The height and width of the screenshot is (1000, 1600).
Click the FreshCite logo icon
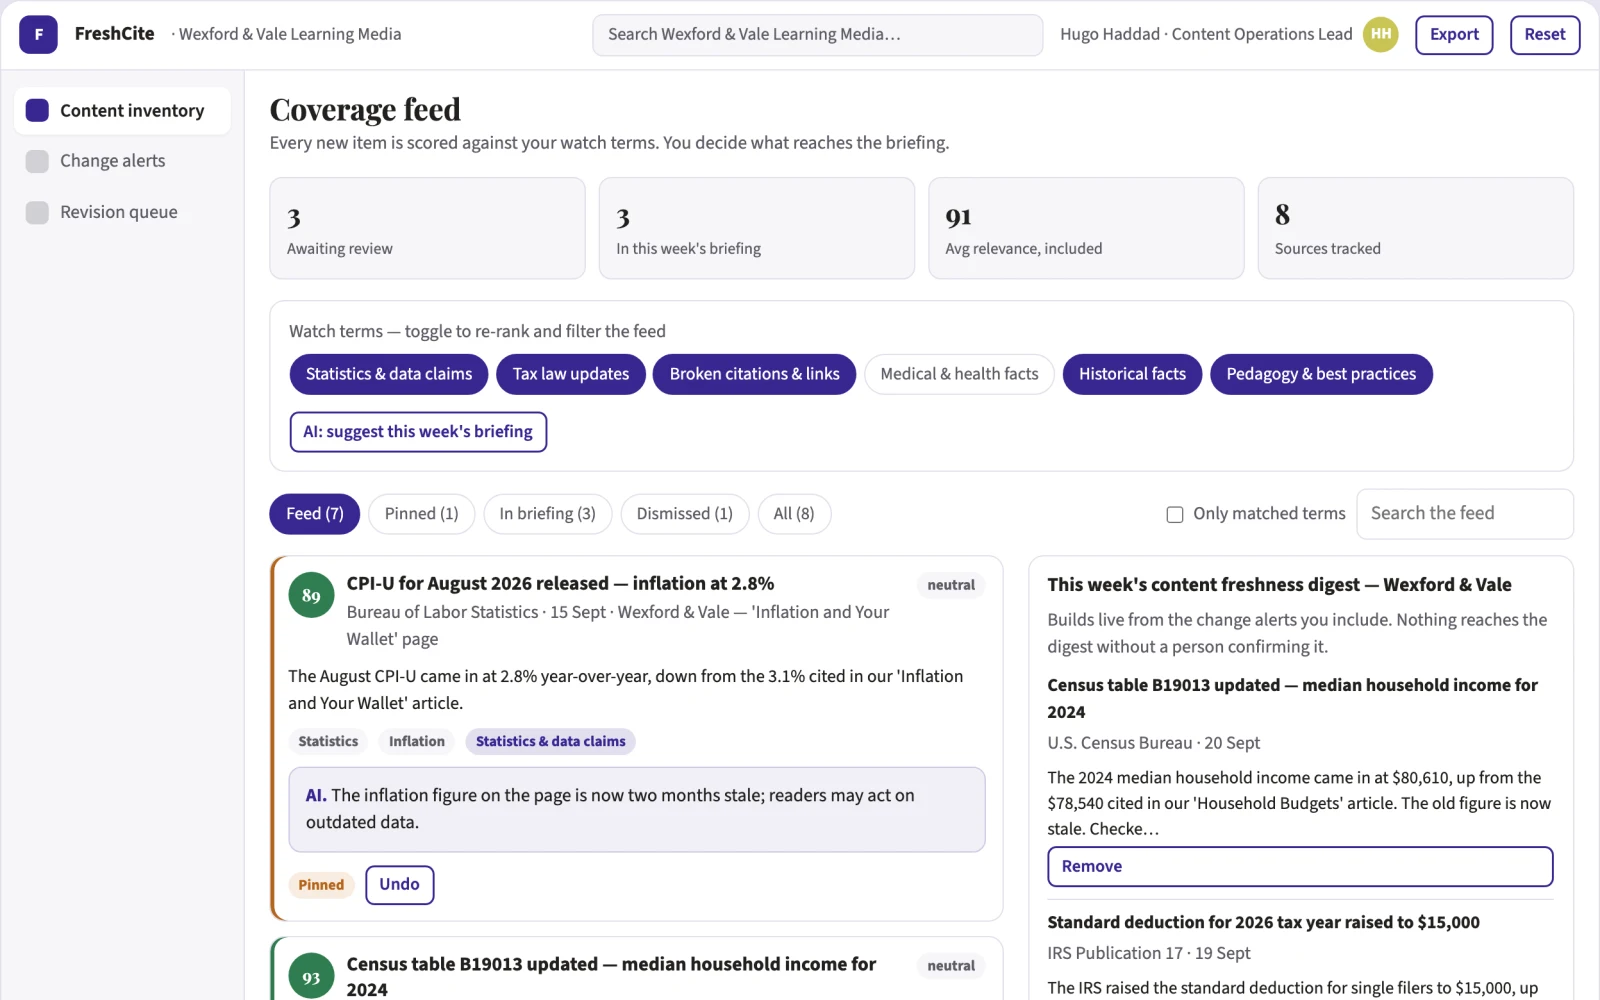(38, 34)
